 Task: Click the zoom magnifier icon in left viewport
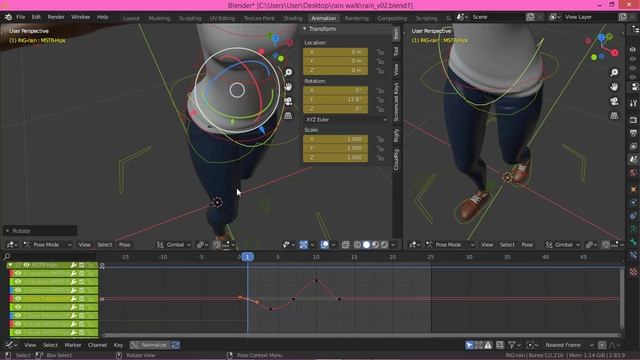pyautogui.click(x=288, y=72)
